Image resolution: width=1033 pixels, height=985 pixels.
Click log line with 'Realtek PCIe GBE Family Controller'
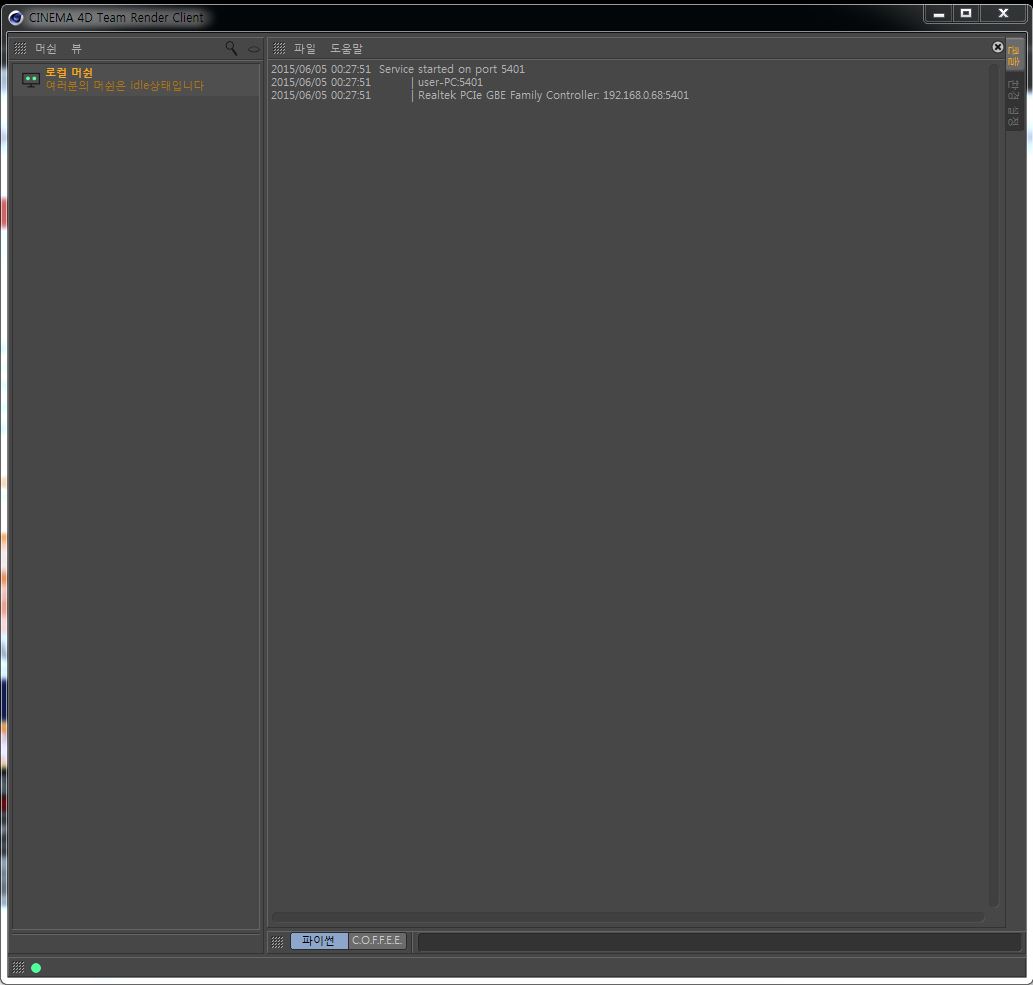point(553,96)
